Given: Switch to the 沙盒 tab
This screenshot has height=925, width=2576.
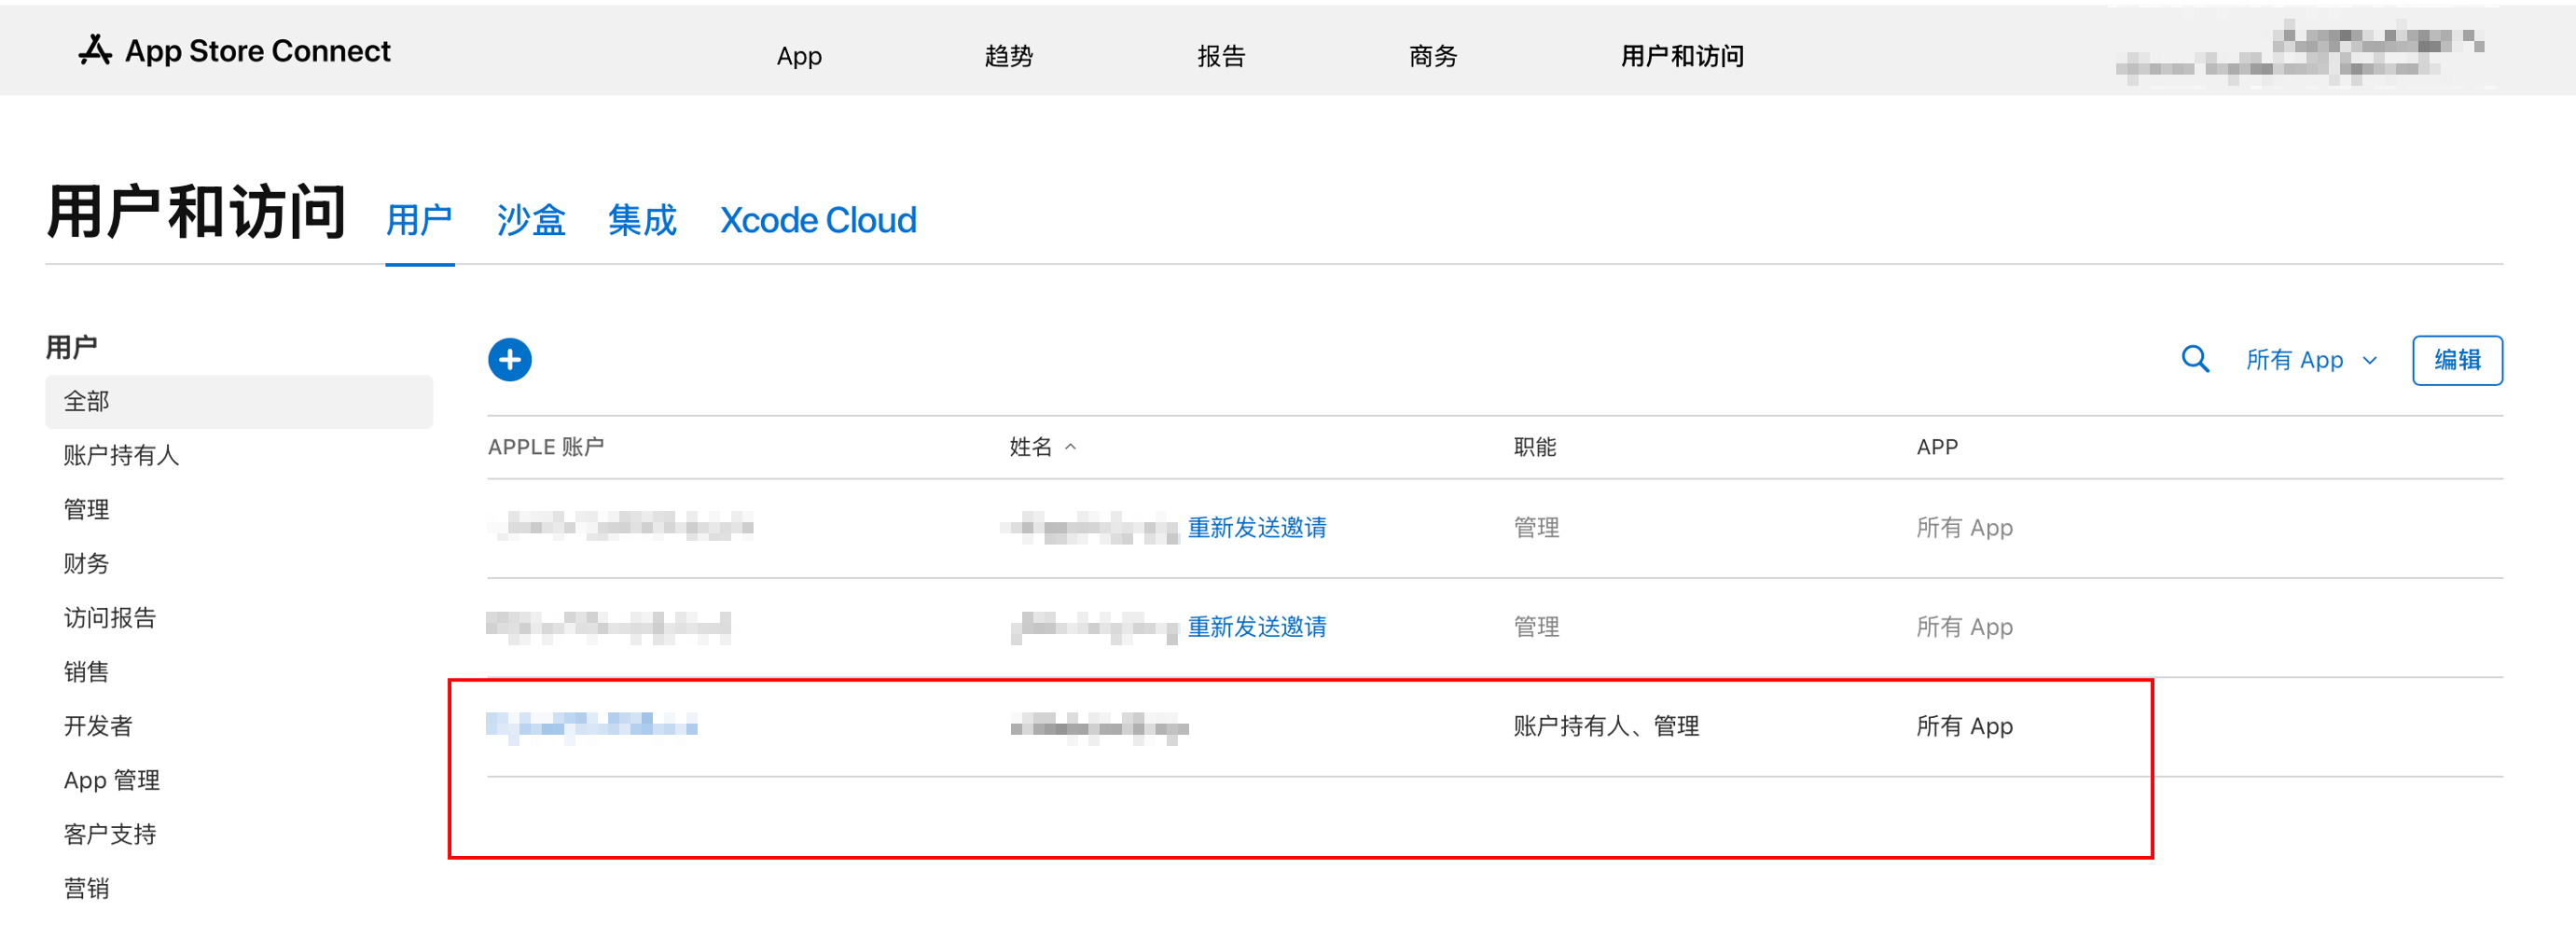Looking at the screenshot, I should pos(531,220).
